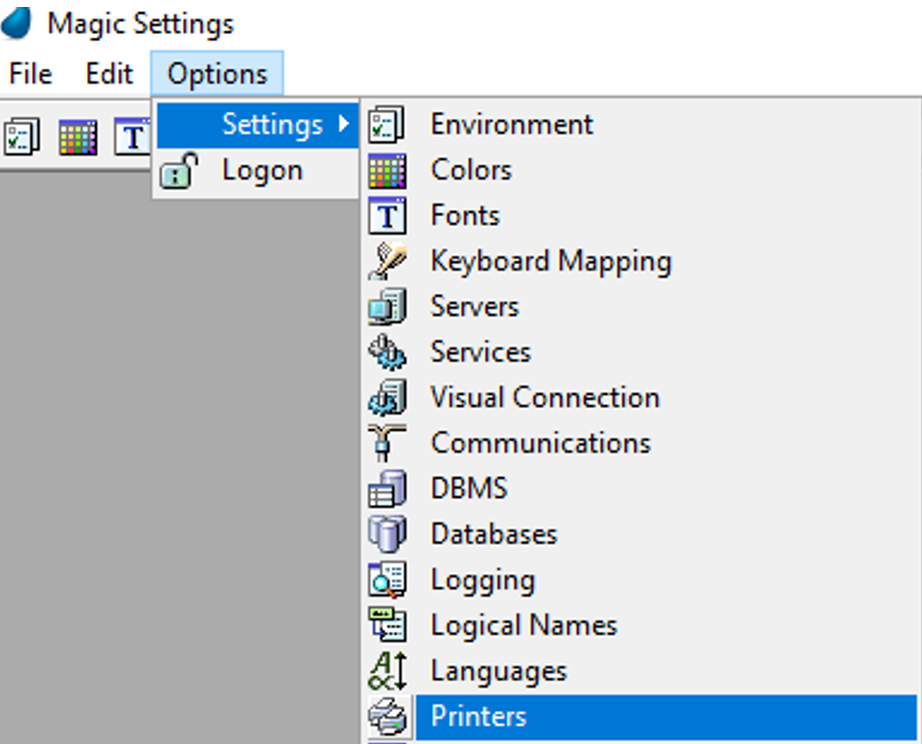
Task: Click the Logon padlock icon
Action: (x=180, y=171)
